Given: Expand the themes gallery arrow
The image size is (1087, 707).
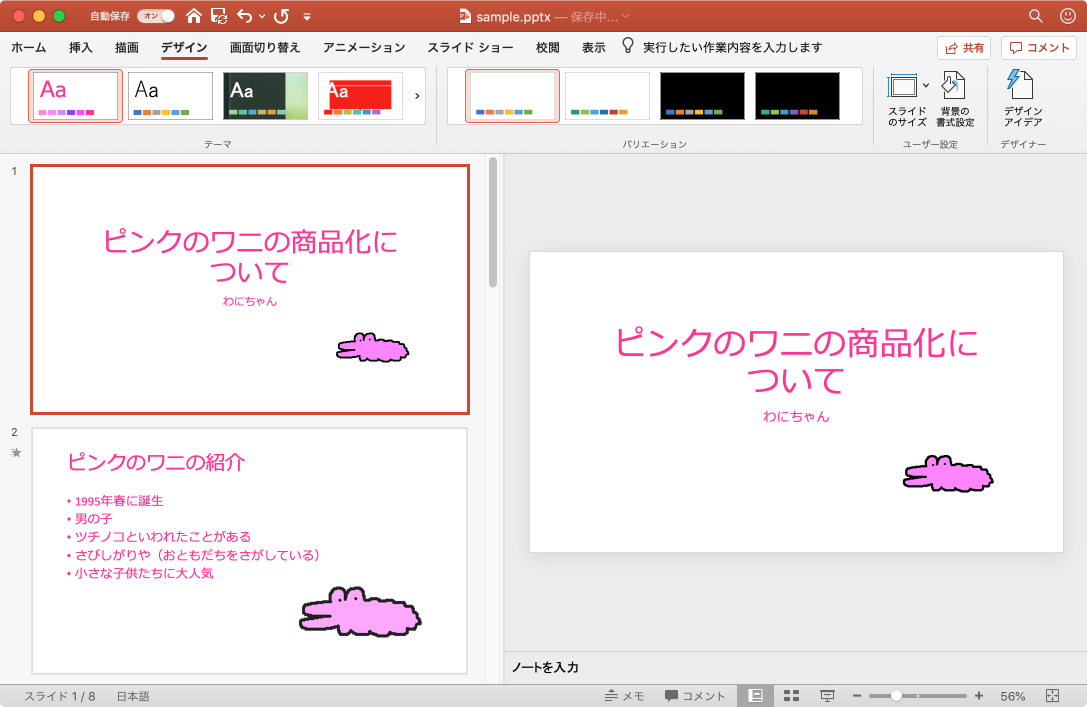Looking at the screenshot, I should 417,96.
